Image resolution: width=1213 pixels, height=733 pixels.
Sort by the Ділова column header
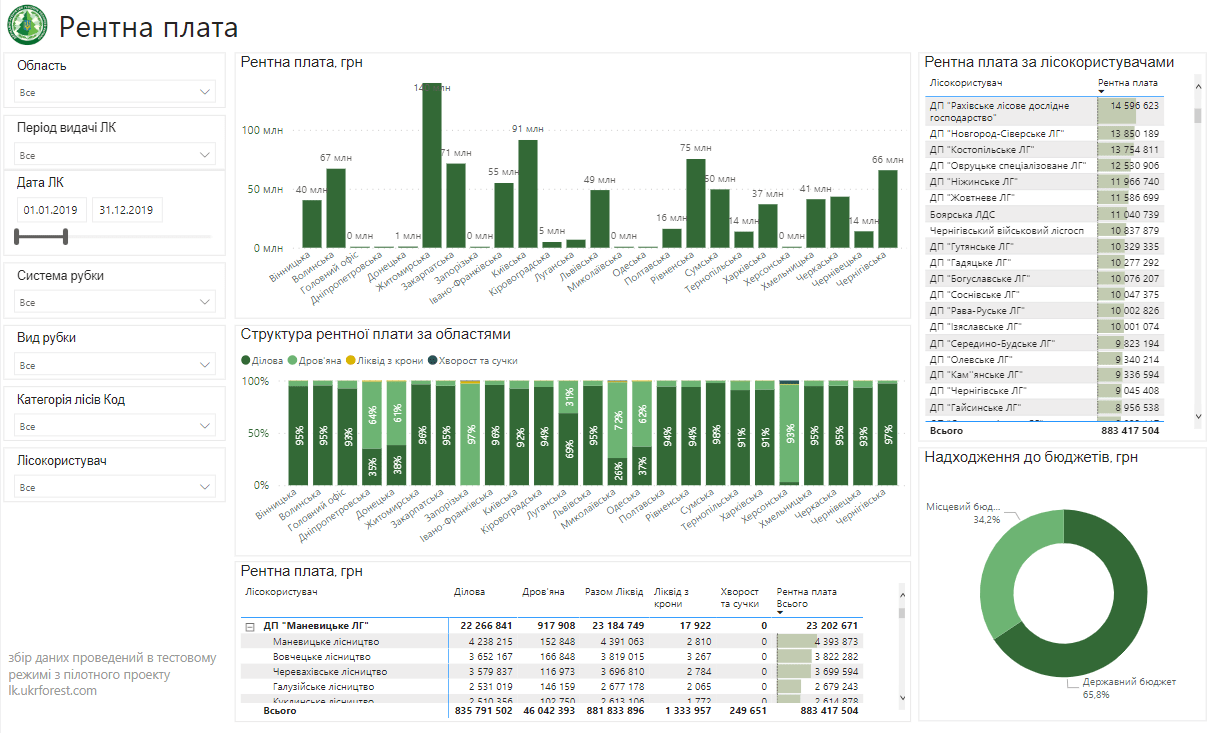[469, 592]
